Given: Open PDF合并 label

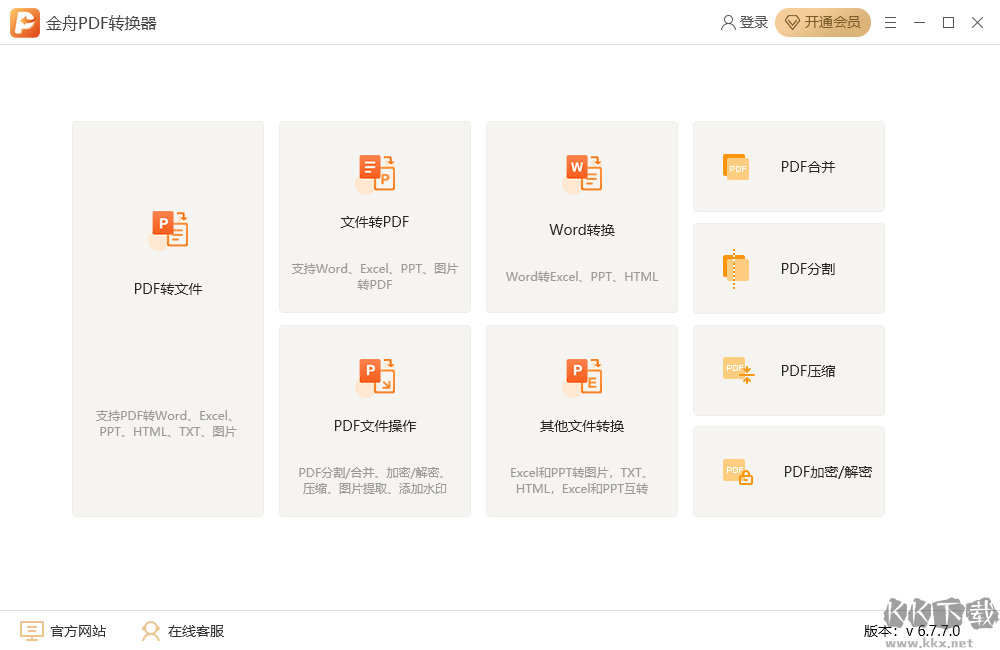Looking at the screenshot, I should [x=808, y=166].
